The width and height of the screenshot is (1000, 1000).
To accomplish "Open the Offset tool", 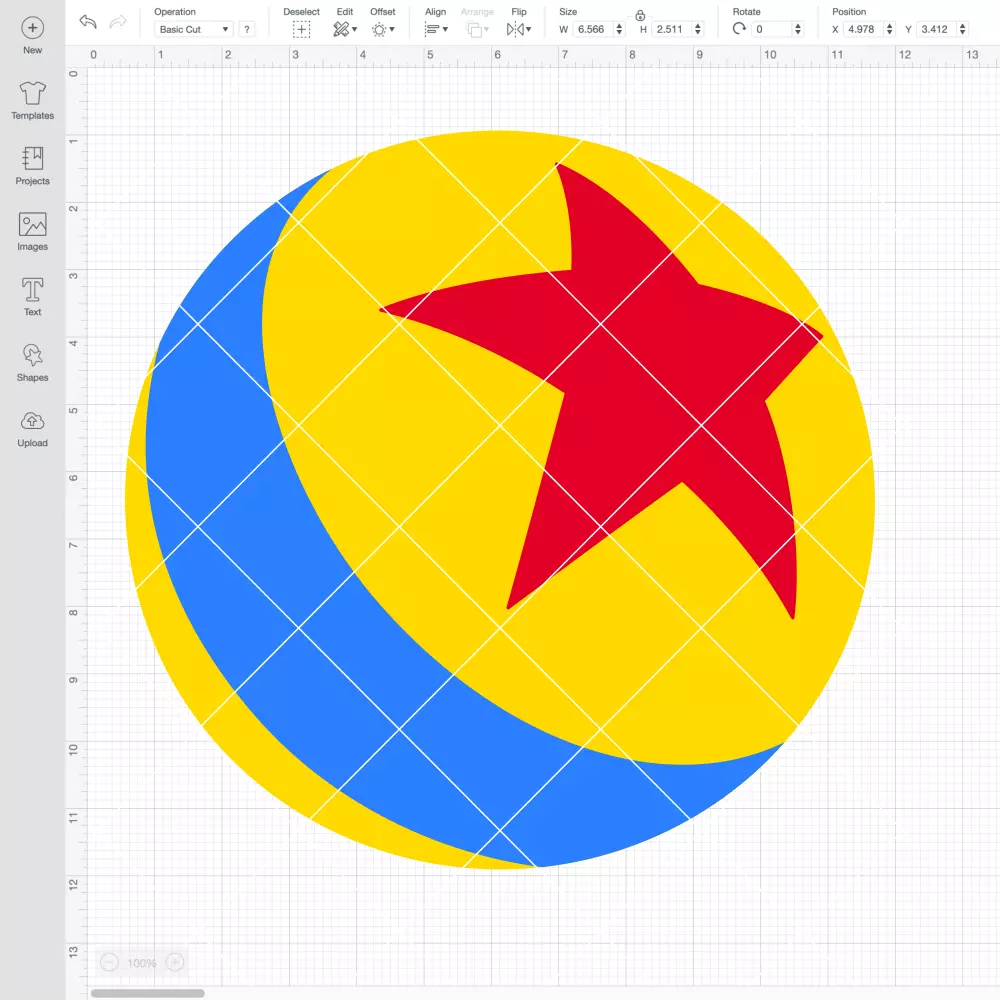I will [x=383, y=29].
